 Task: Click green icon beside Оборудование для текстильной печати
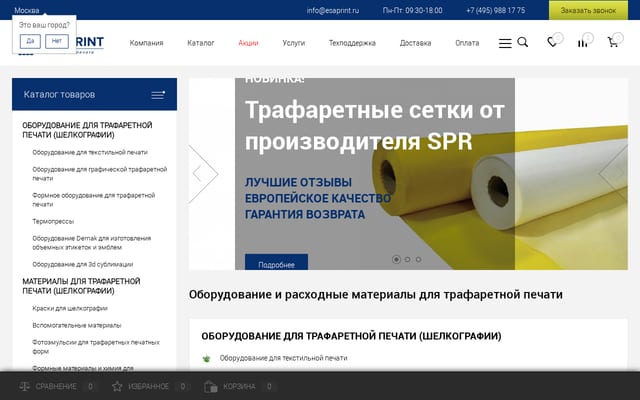pyautogui.click(x=207, y=359)
